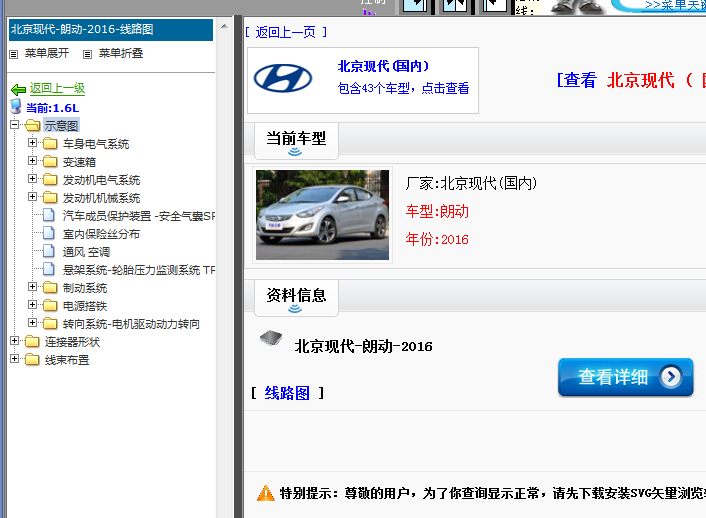Click the green back arrow icon

coord(18,89)
